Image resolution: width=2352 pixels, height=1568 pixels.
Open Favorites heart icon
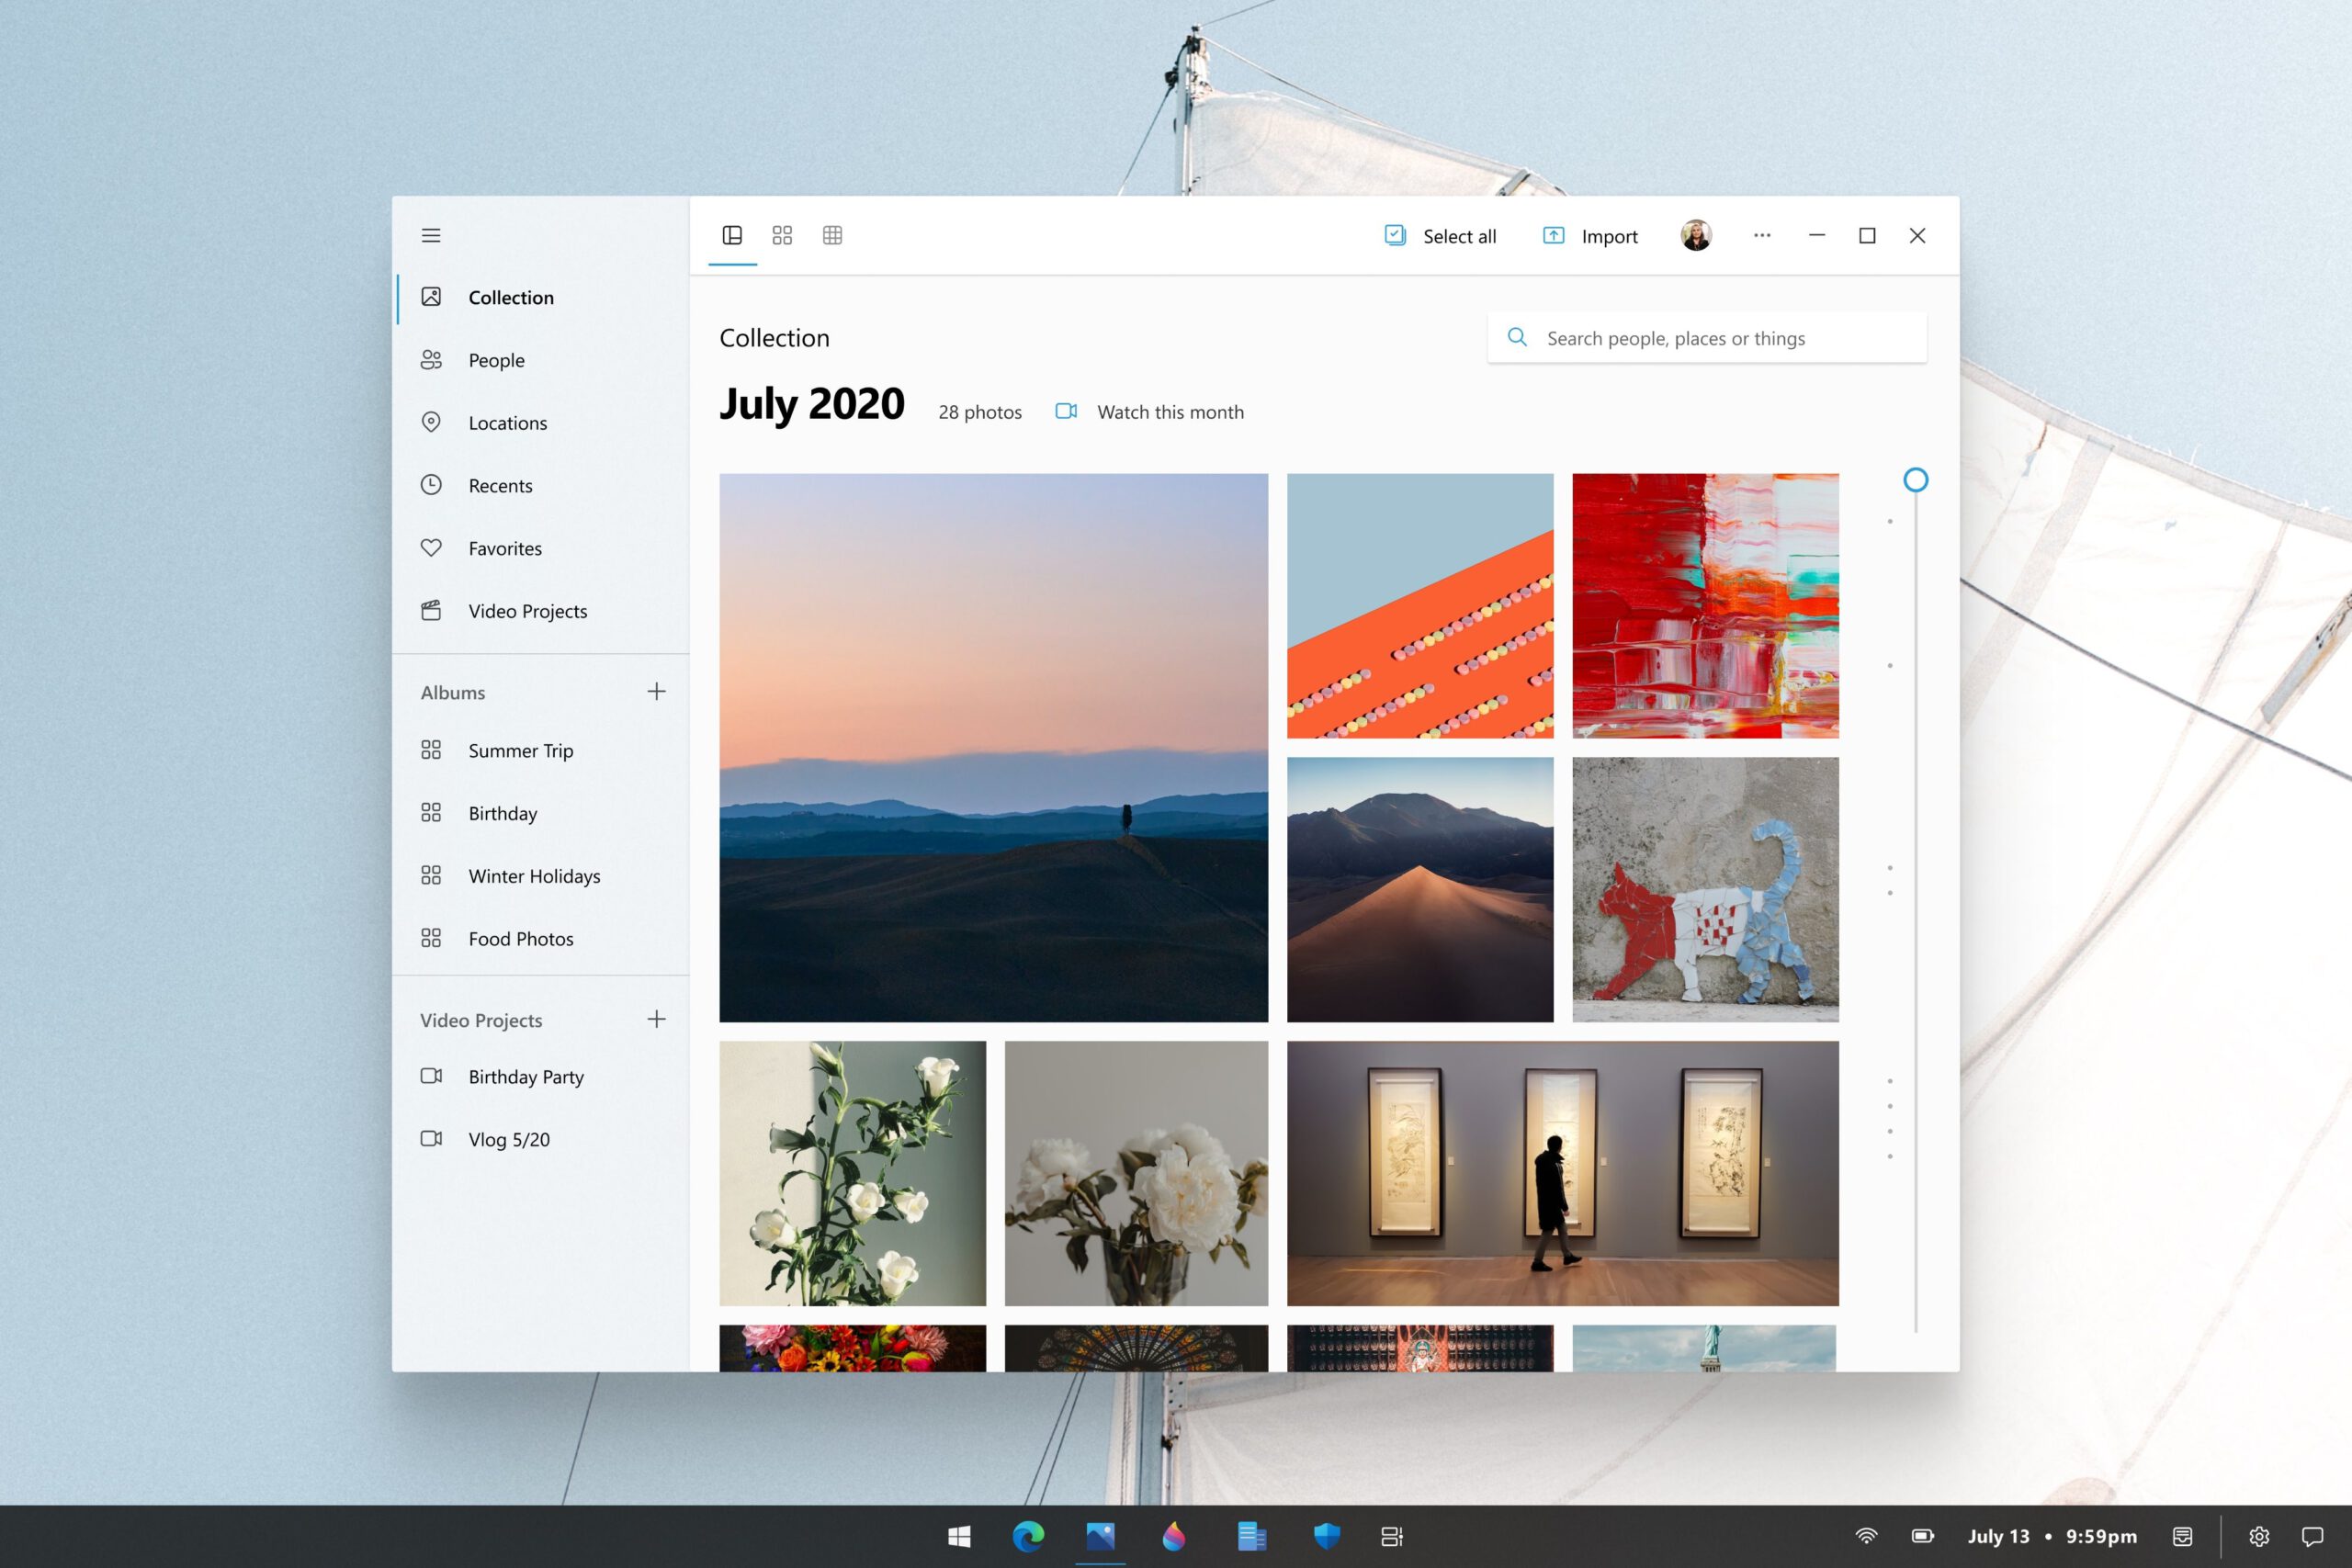431,548
